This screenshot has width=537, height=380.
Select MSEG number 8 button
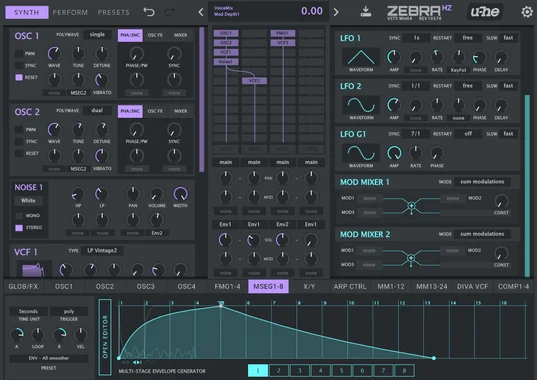[404, 370]
